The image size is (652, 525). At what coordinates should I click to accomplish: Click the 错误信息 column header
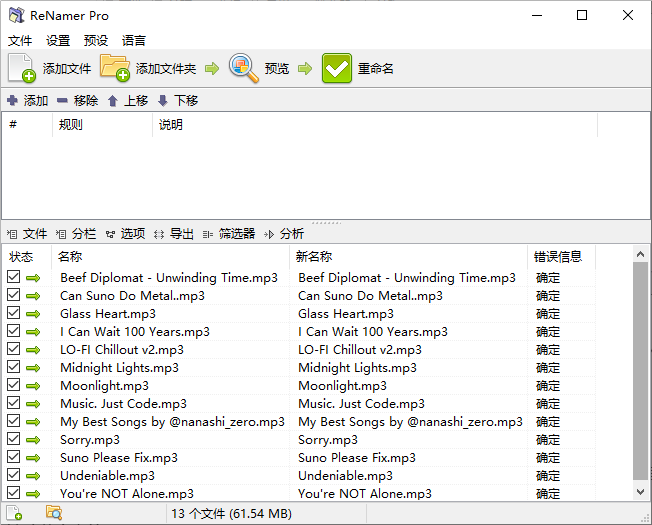[561, 256]
